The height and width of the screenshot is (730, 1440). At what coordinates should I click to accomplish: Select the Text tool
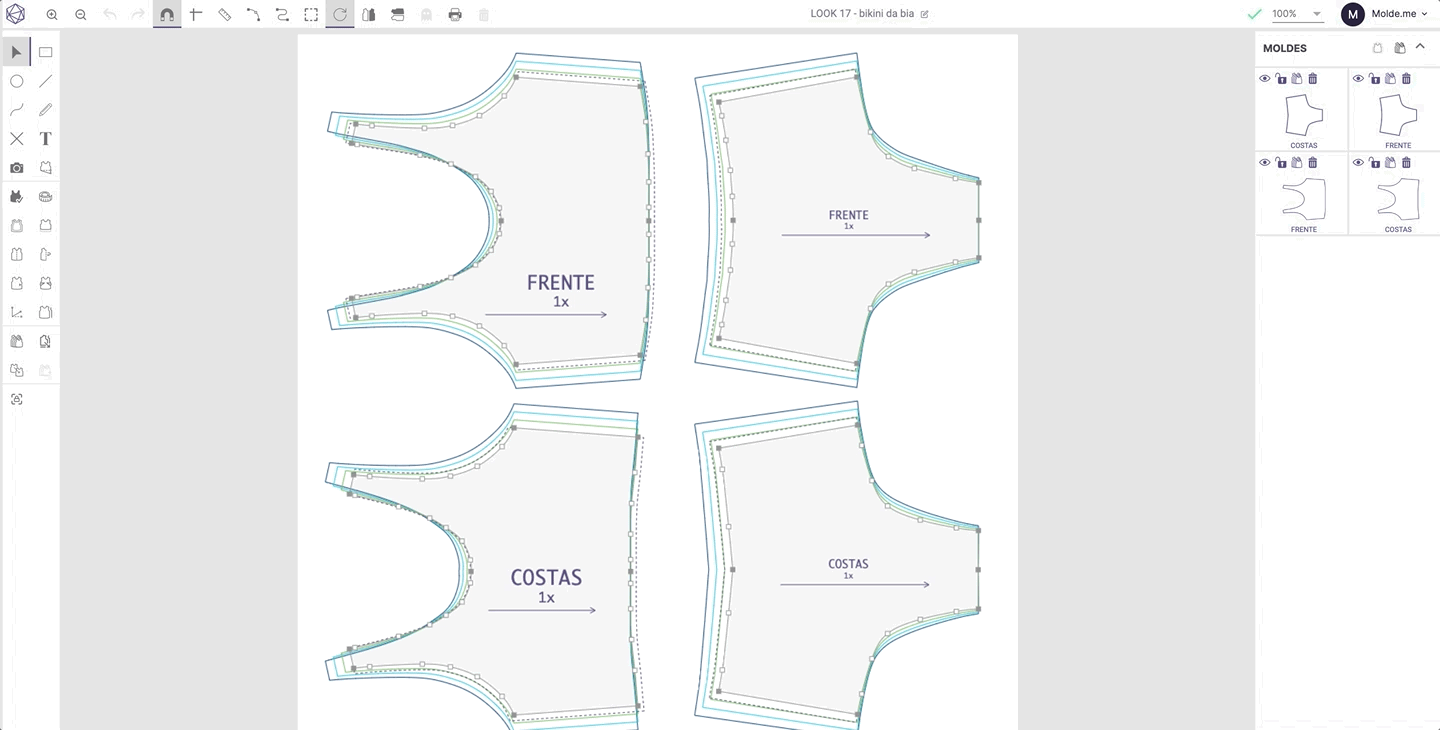(x=45, y=139)
